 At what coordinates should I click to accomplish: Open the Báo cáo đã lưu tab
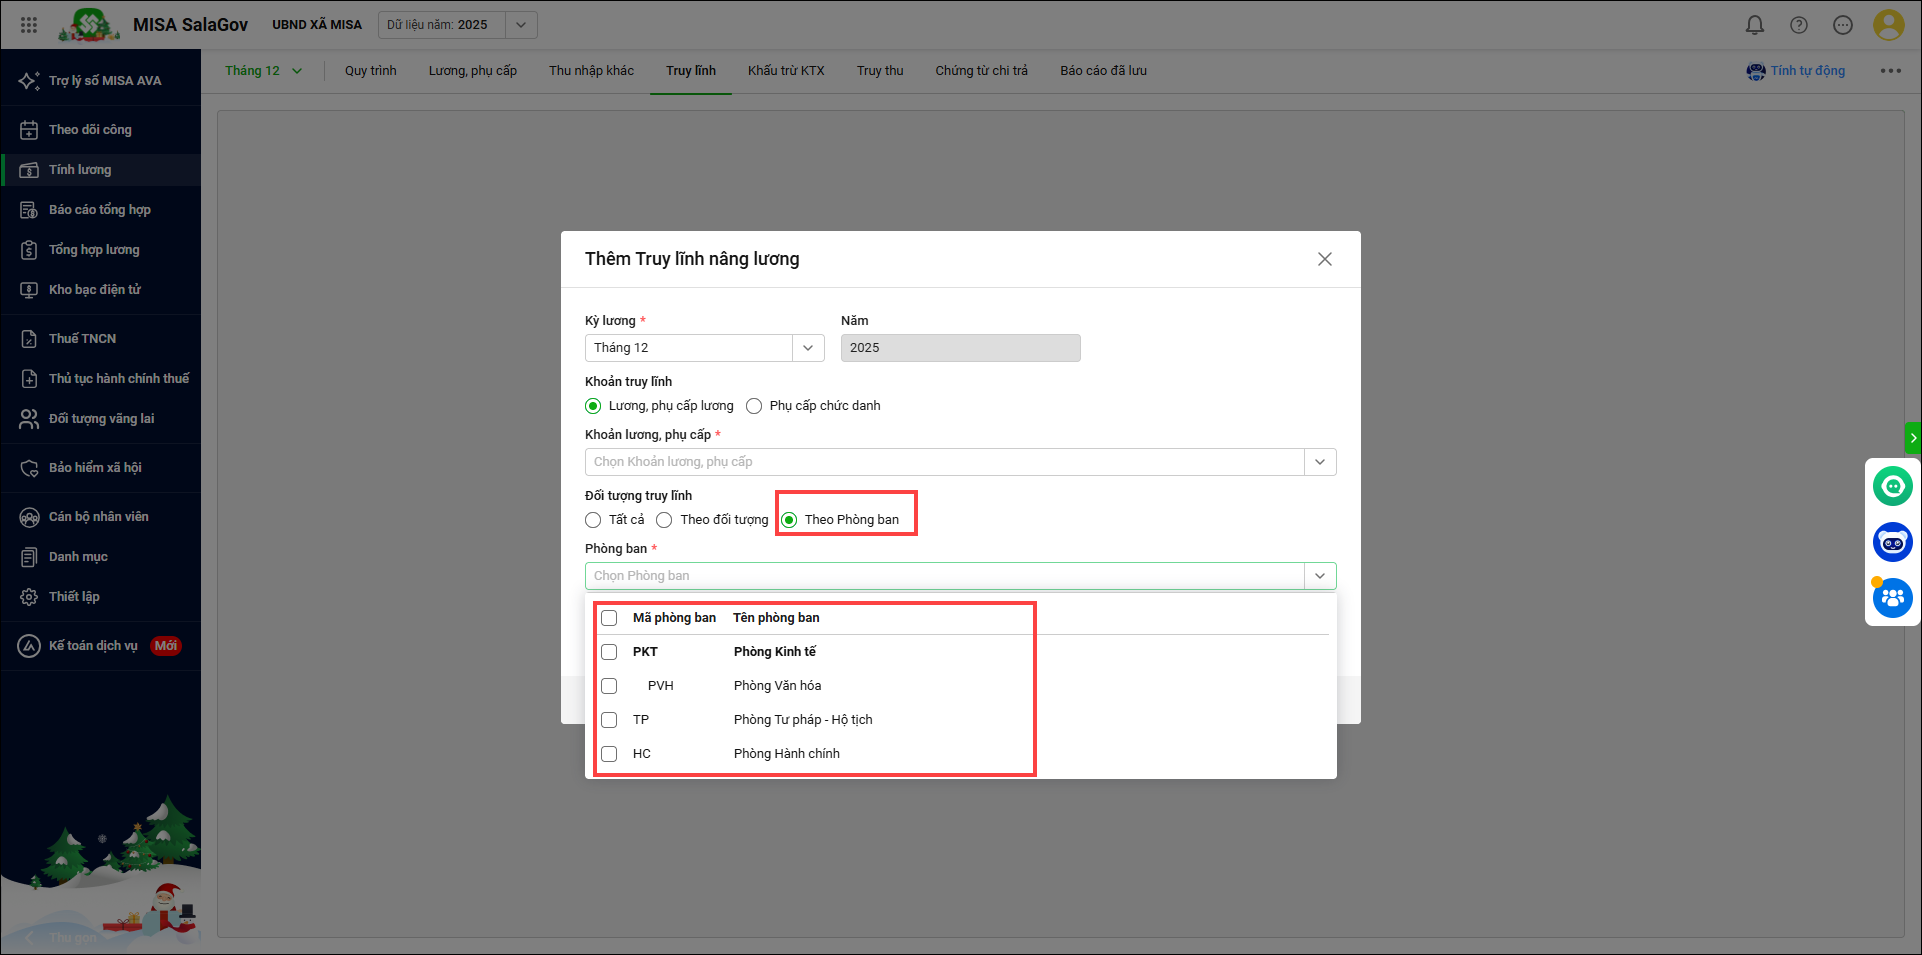(1103, 71)
